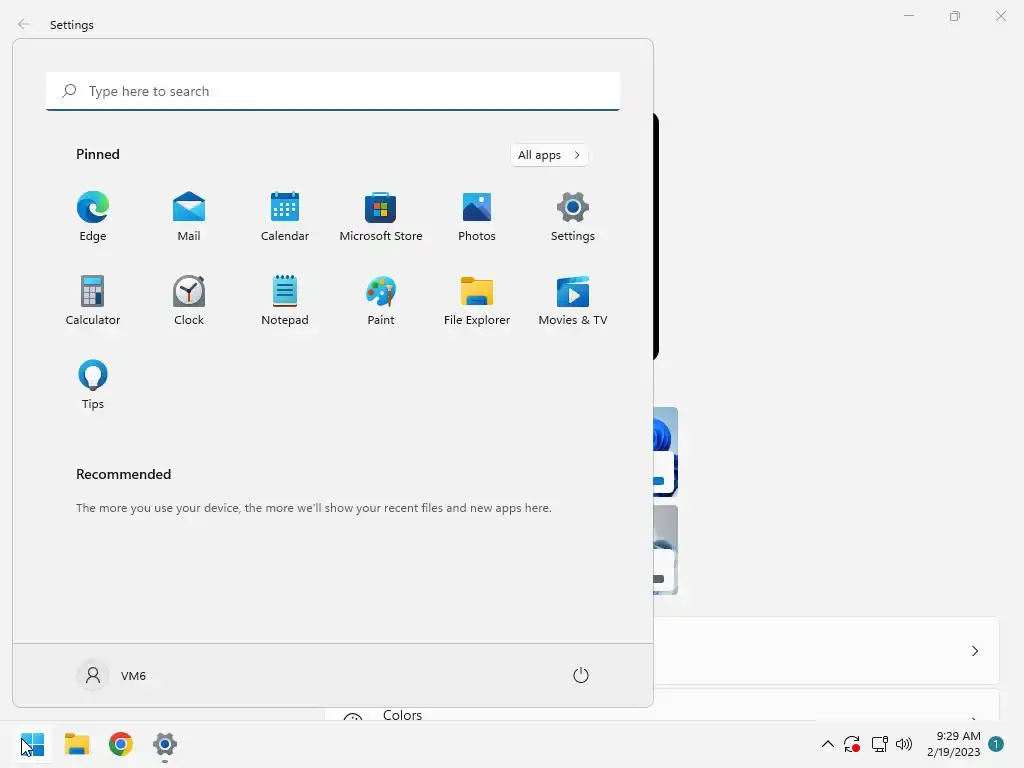This screenshot has height=768, width=1024.
Task: Click the sync status tray icon
Action: pos(852,744)
